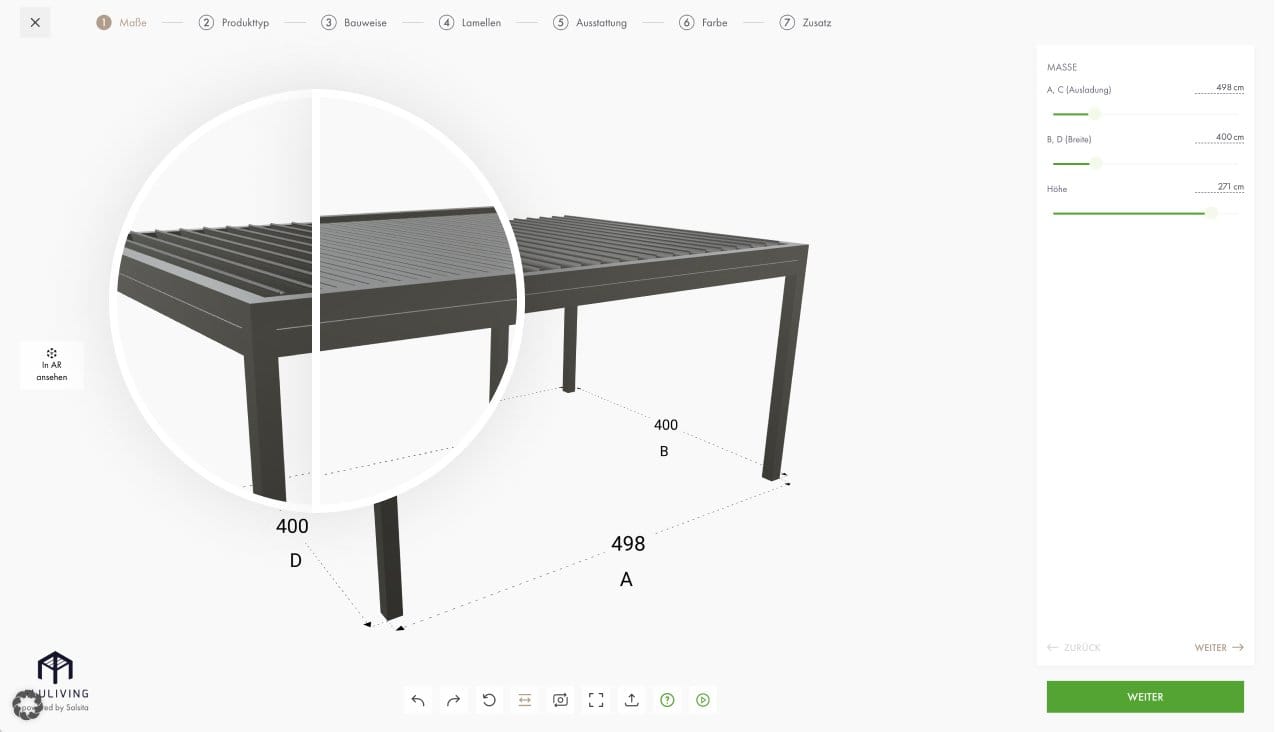Open the help dialog
This screenshot has height=732, width=1275.
[x=667, y=700]
